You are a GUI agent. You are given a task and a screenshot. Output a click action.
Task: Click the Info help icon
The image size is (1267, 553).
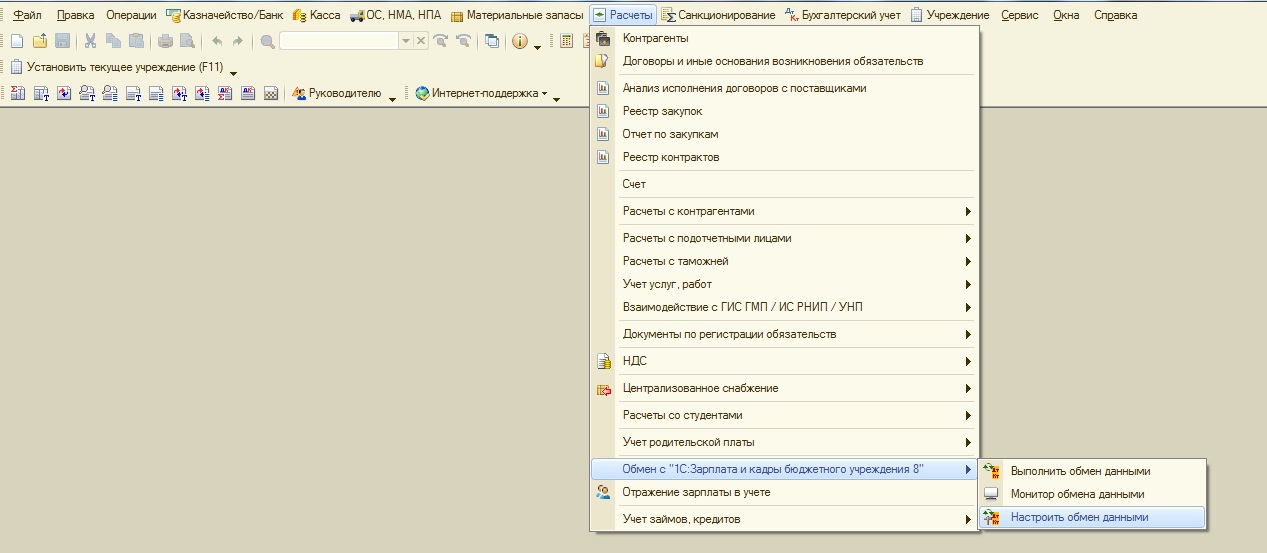pos(520,41)
